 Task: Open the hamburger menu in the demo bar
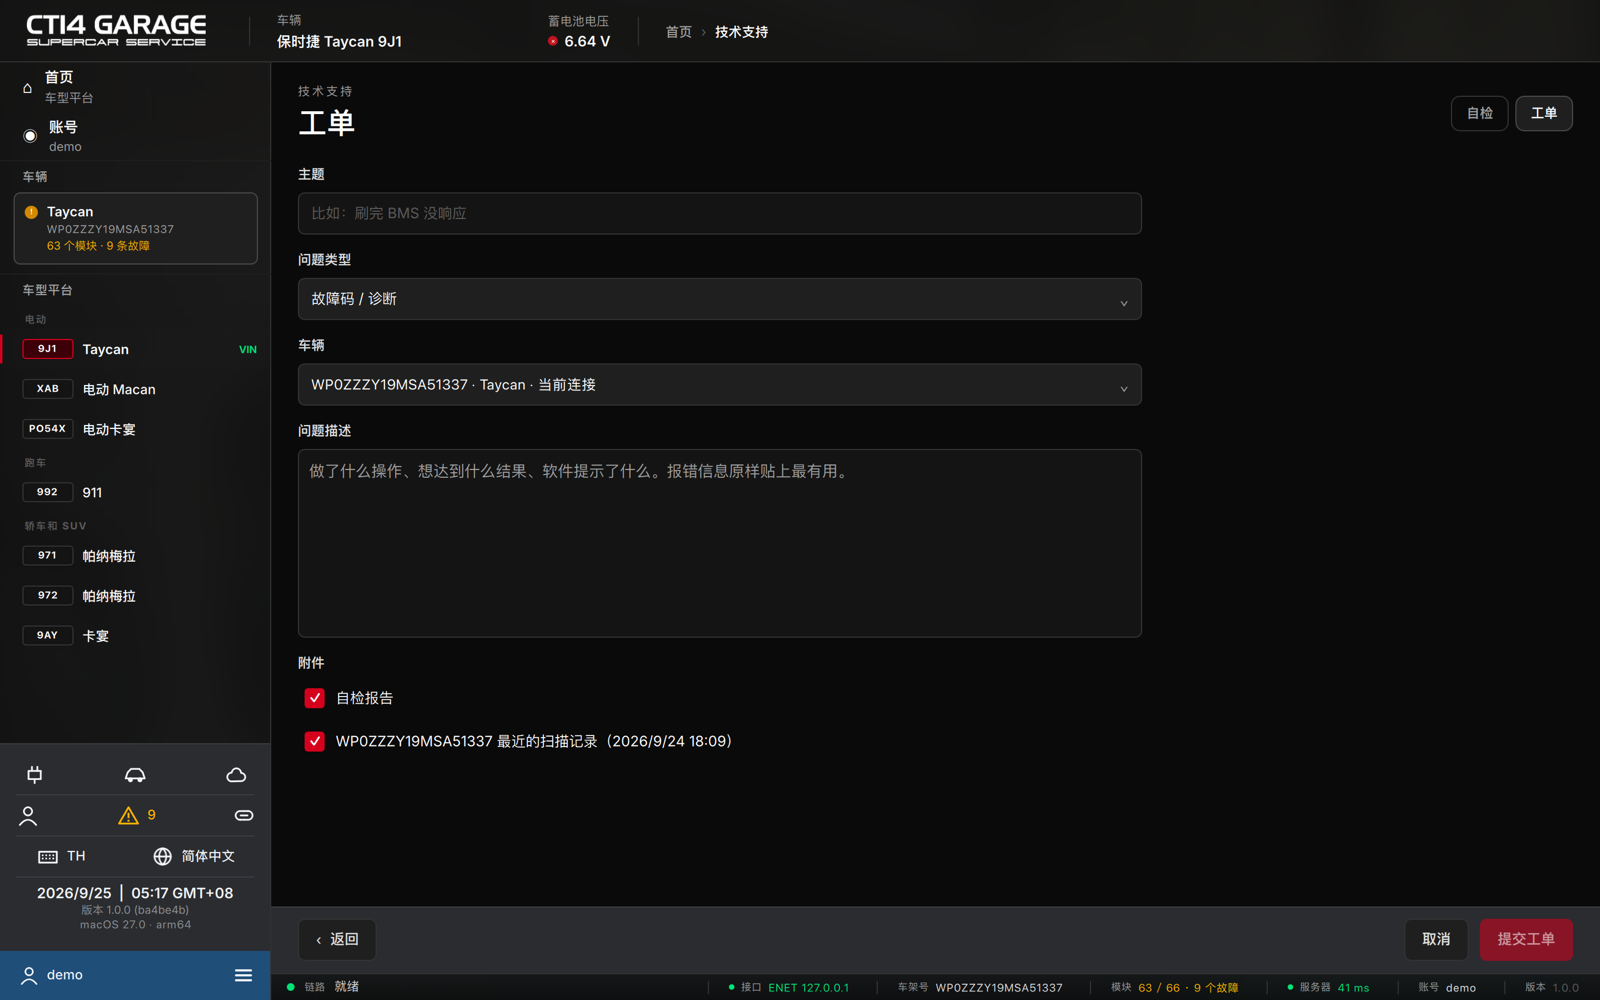tap(243, 975)
